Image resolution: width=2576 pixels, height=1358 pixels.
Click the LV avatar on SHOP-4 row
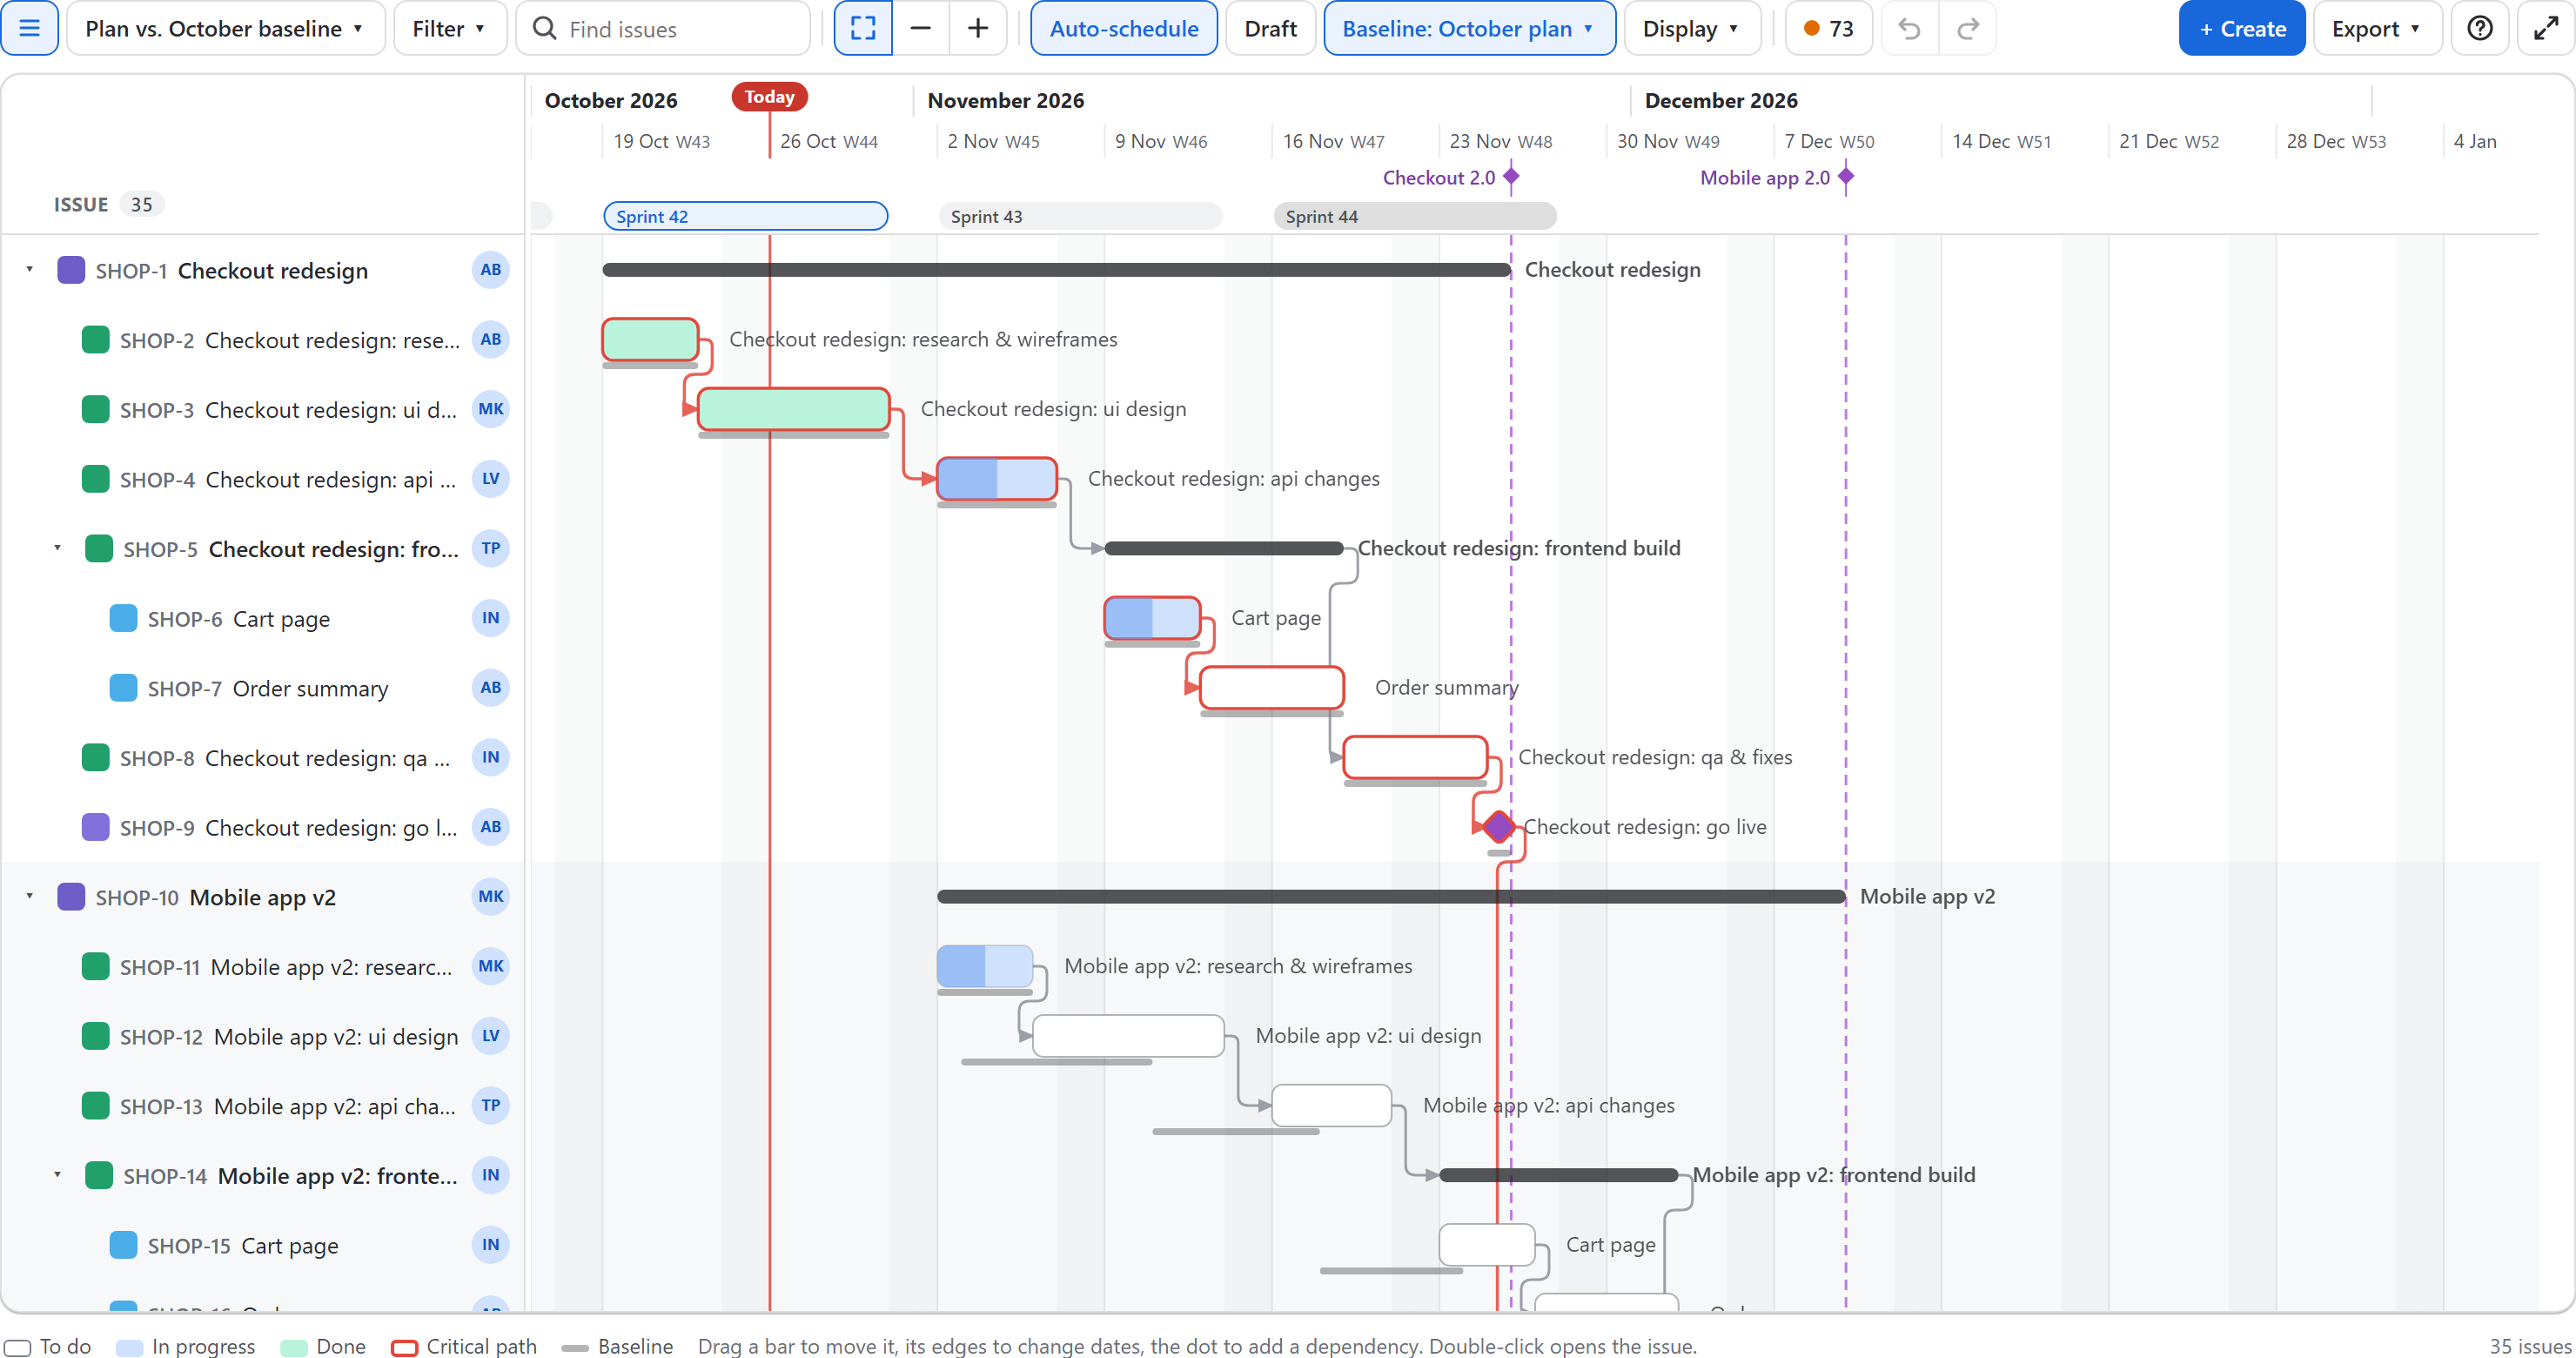(x=490, y=479)
